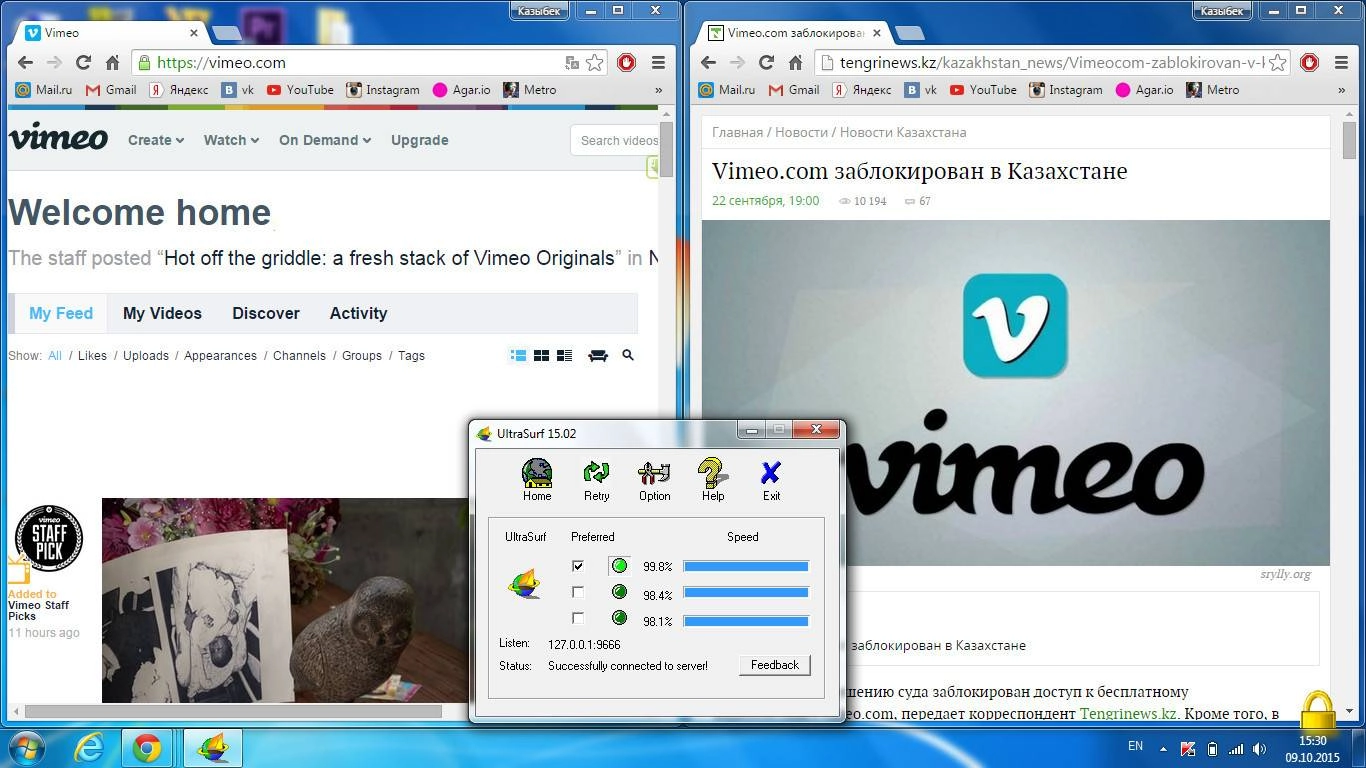1366x768 pixels.
Task: Click the Vimeo logo
Action: (58, 137)
